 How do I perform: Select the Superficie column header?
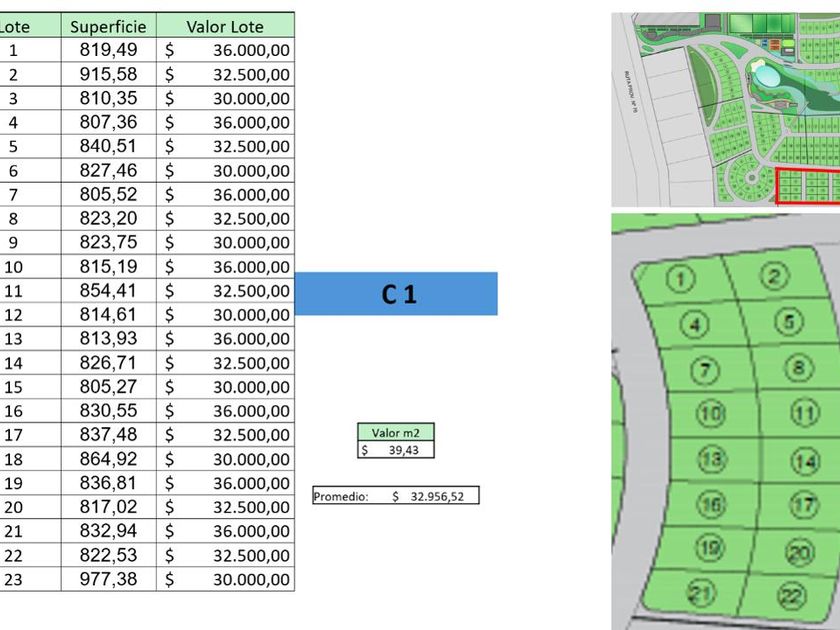click(109, 26)
